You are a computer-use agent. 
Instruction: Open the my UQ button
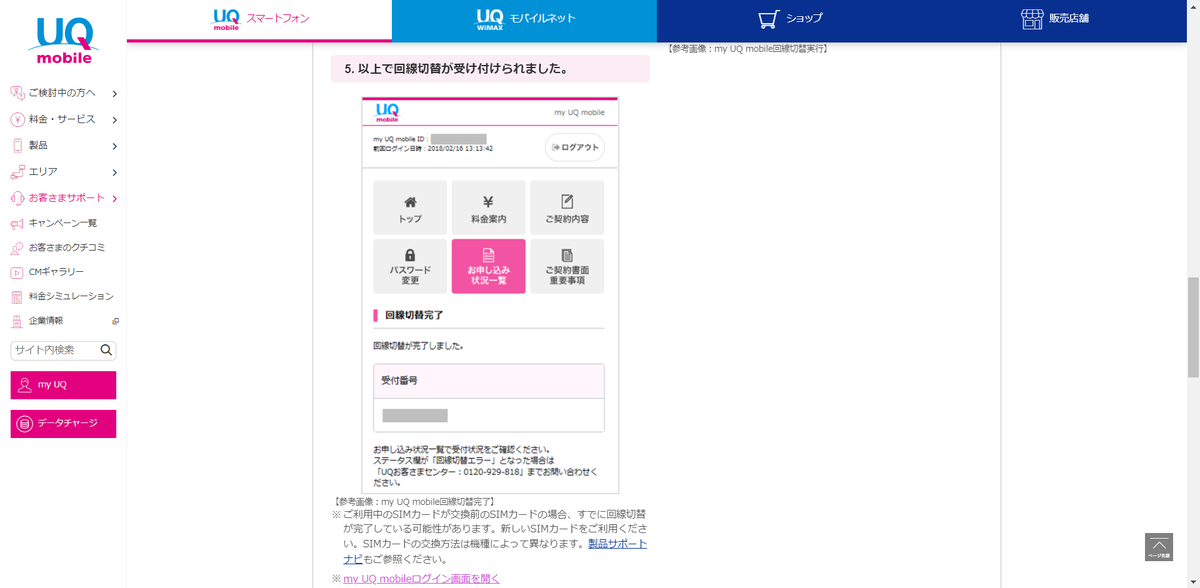63,385
